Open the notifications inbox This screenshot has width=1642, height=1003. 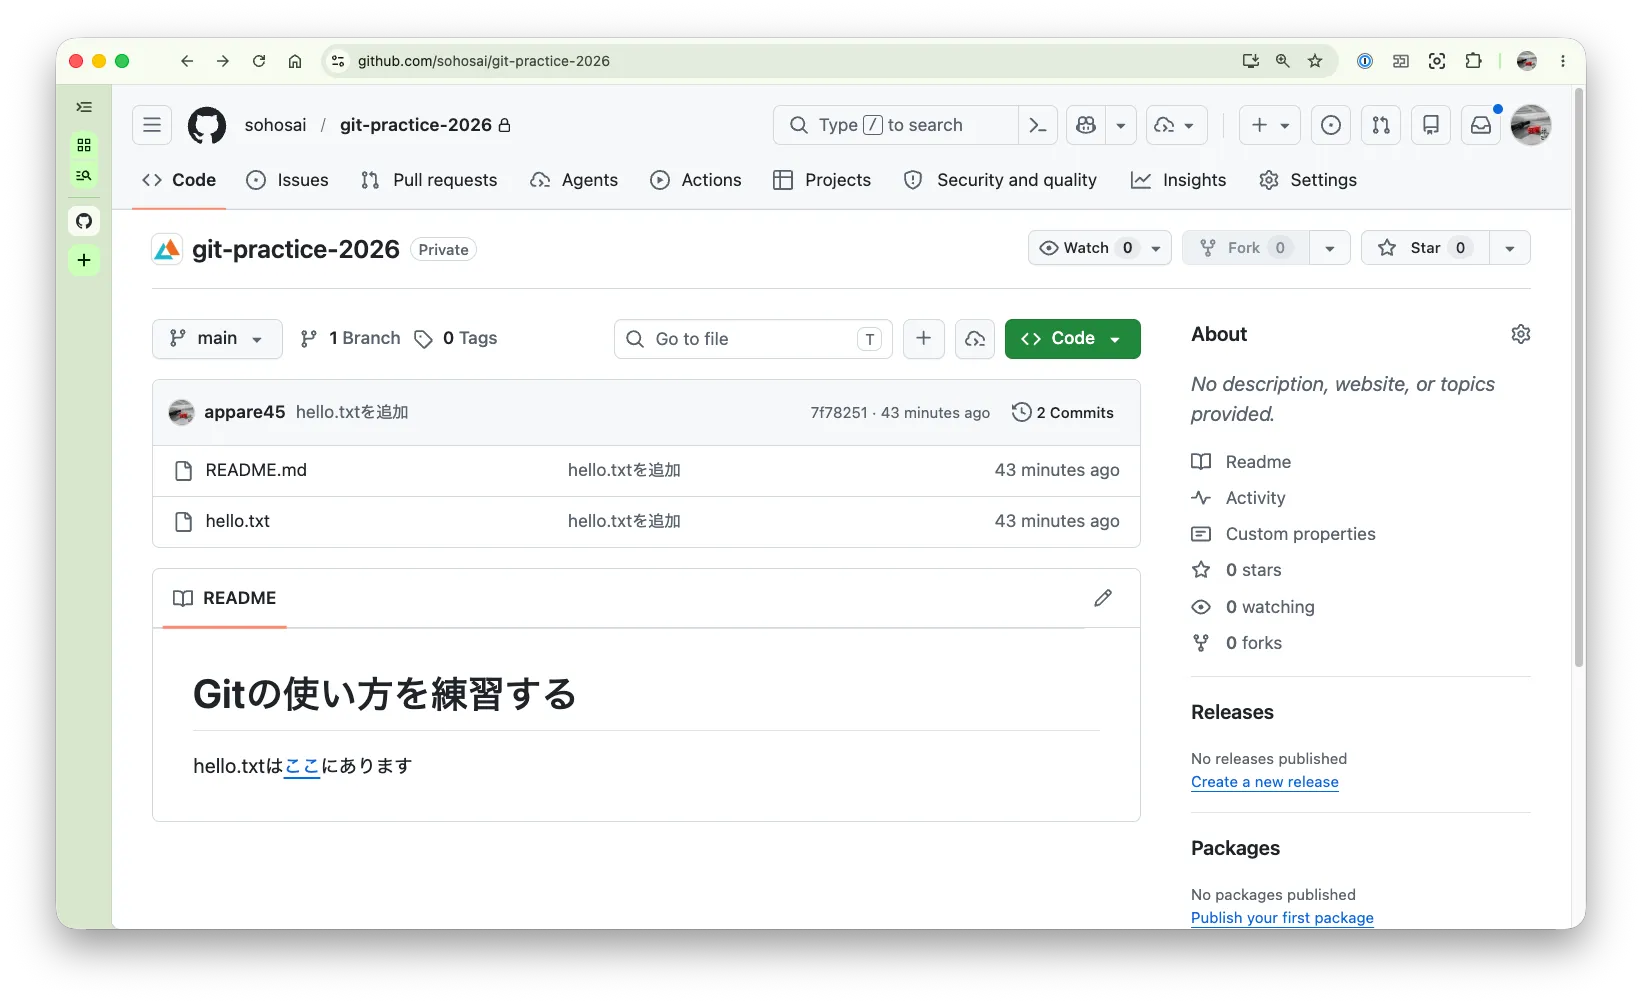click(1481, 125)
